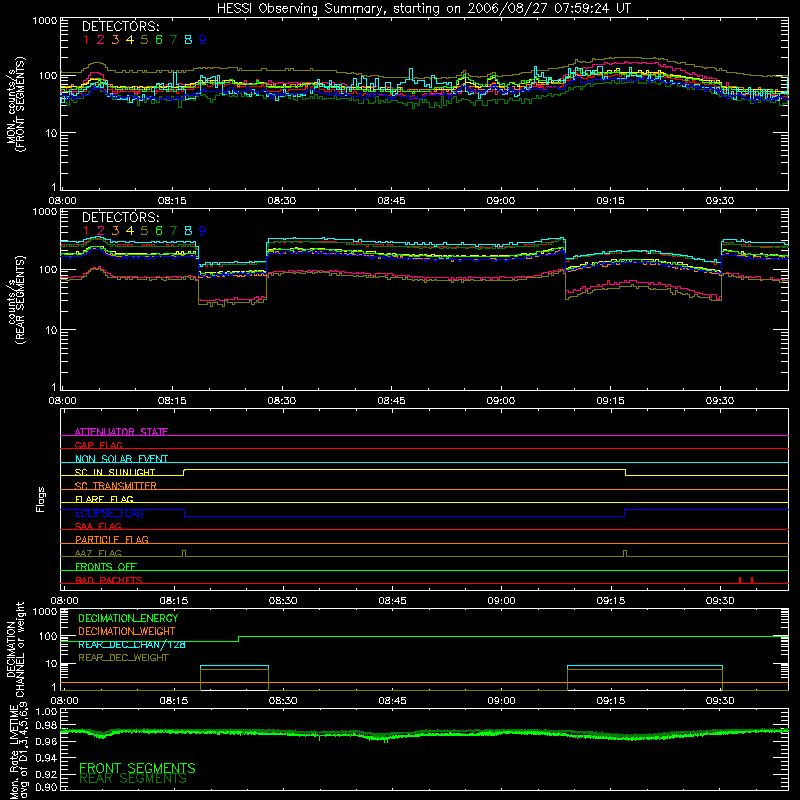The width and height of the screenshot is (800, 800).
Task: Click the DECIMATION_ENERGY legend label
Action: pyautogui.click(x=128, y=618)
